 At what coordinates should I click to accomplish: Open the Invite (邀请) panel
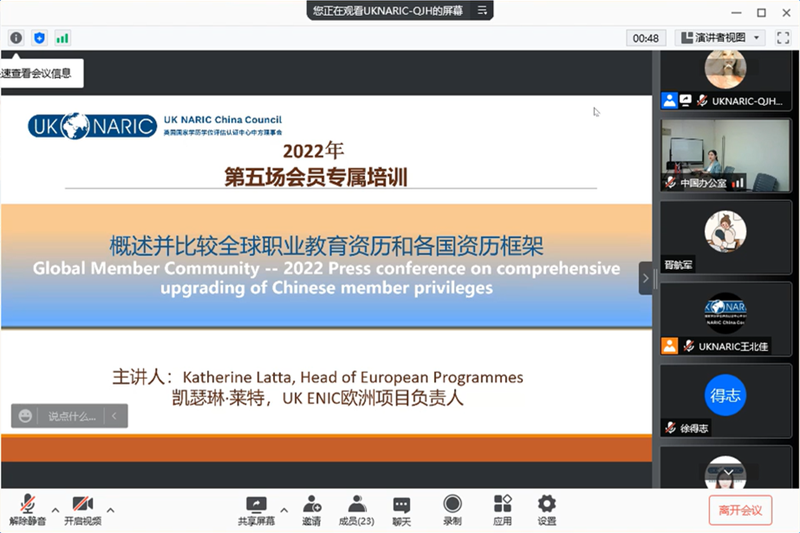point(312,509)
